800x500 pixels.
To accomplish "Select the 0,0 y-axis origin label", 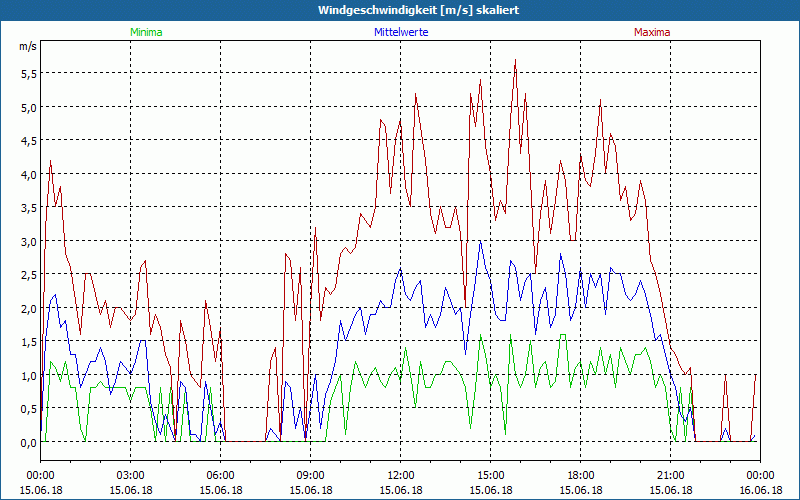I will point(27,441).
